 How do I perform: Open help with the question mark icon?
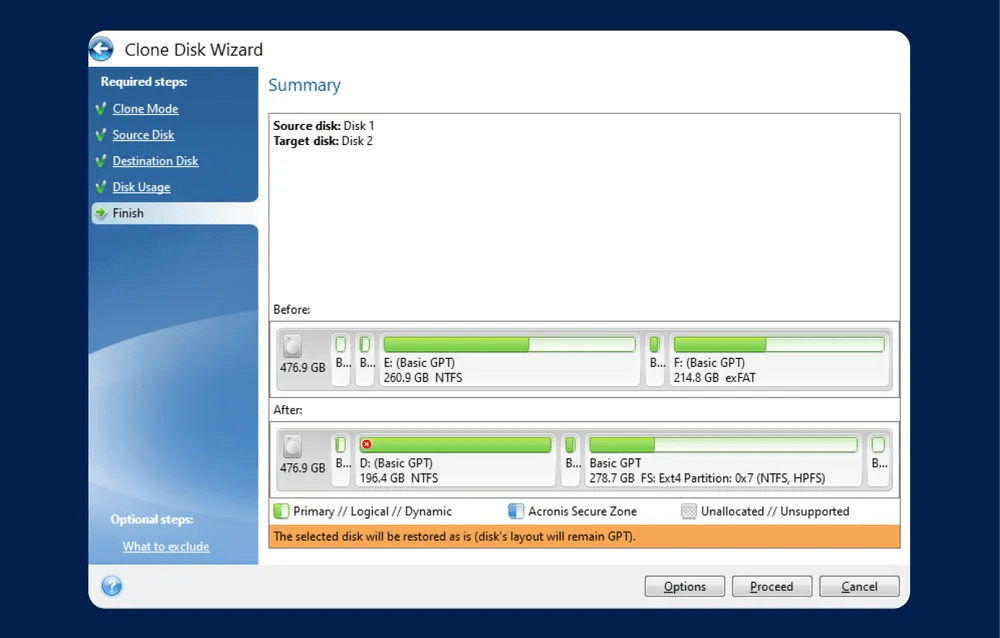point(112,586)
